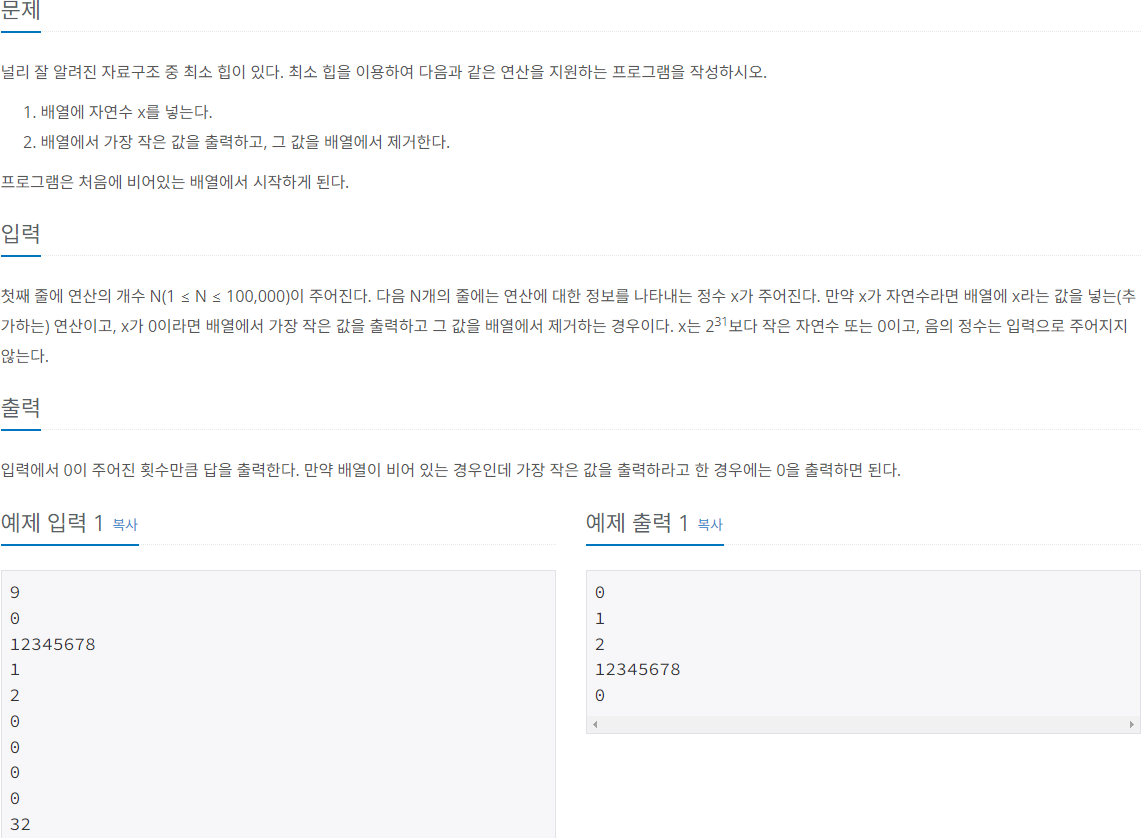Click the 문제 section heading
Screen dimensions: 1143x838
tap(20, 11)
